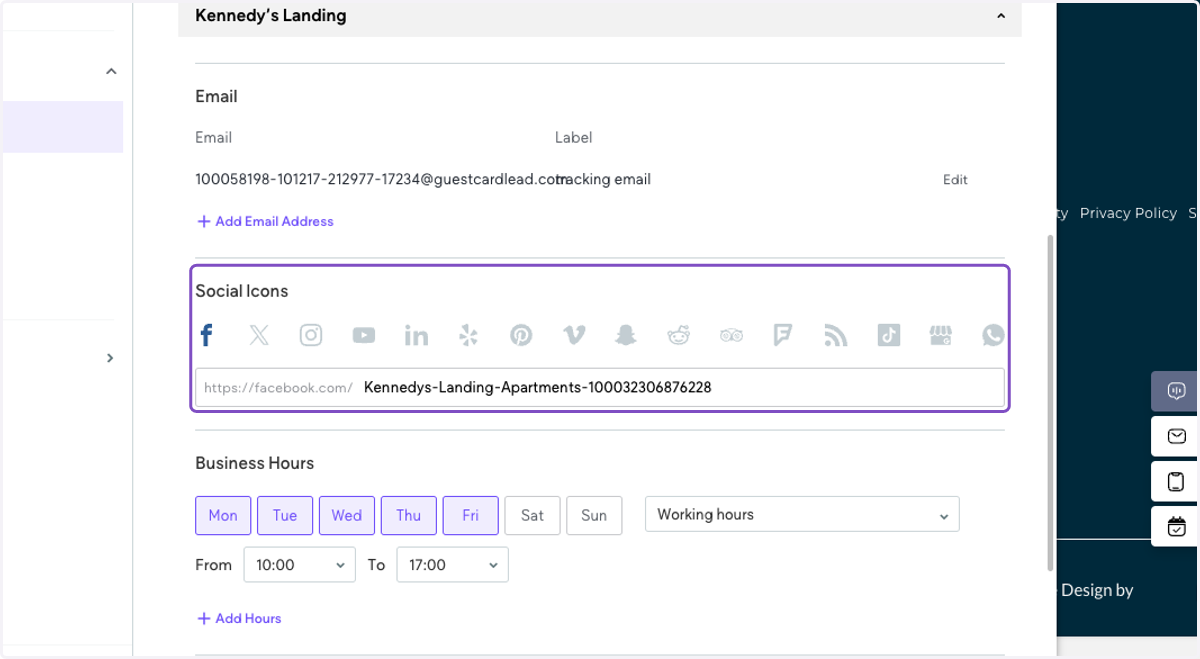The height and width of the screenshot is (659, 1200).
Task: Open the To time 17:00 dropdown
Action: [x=452, y=565]
